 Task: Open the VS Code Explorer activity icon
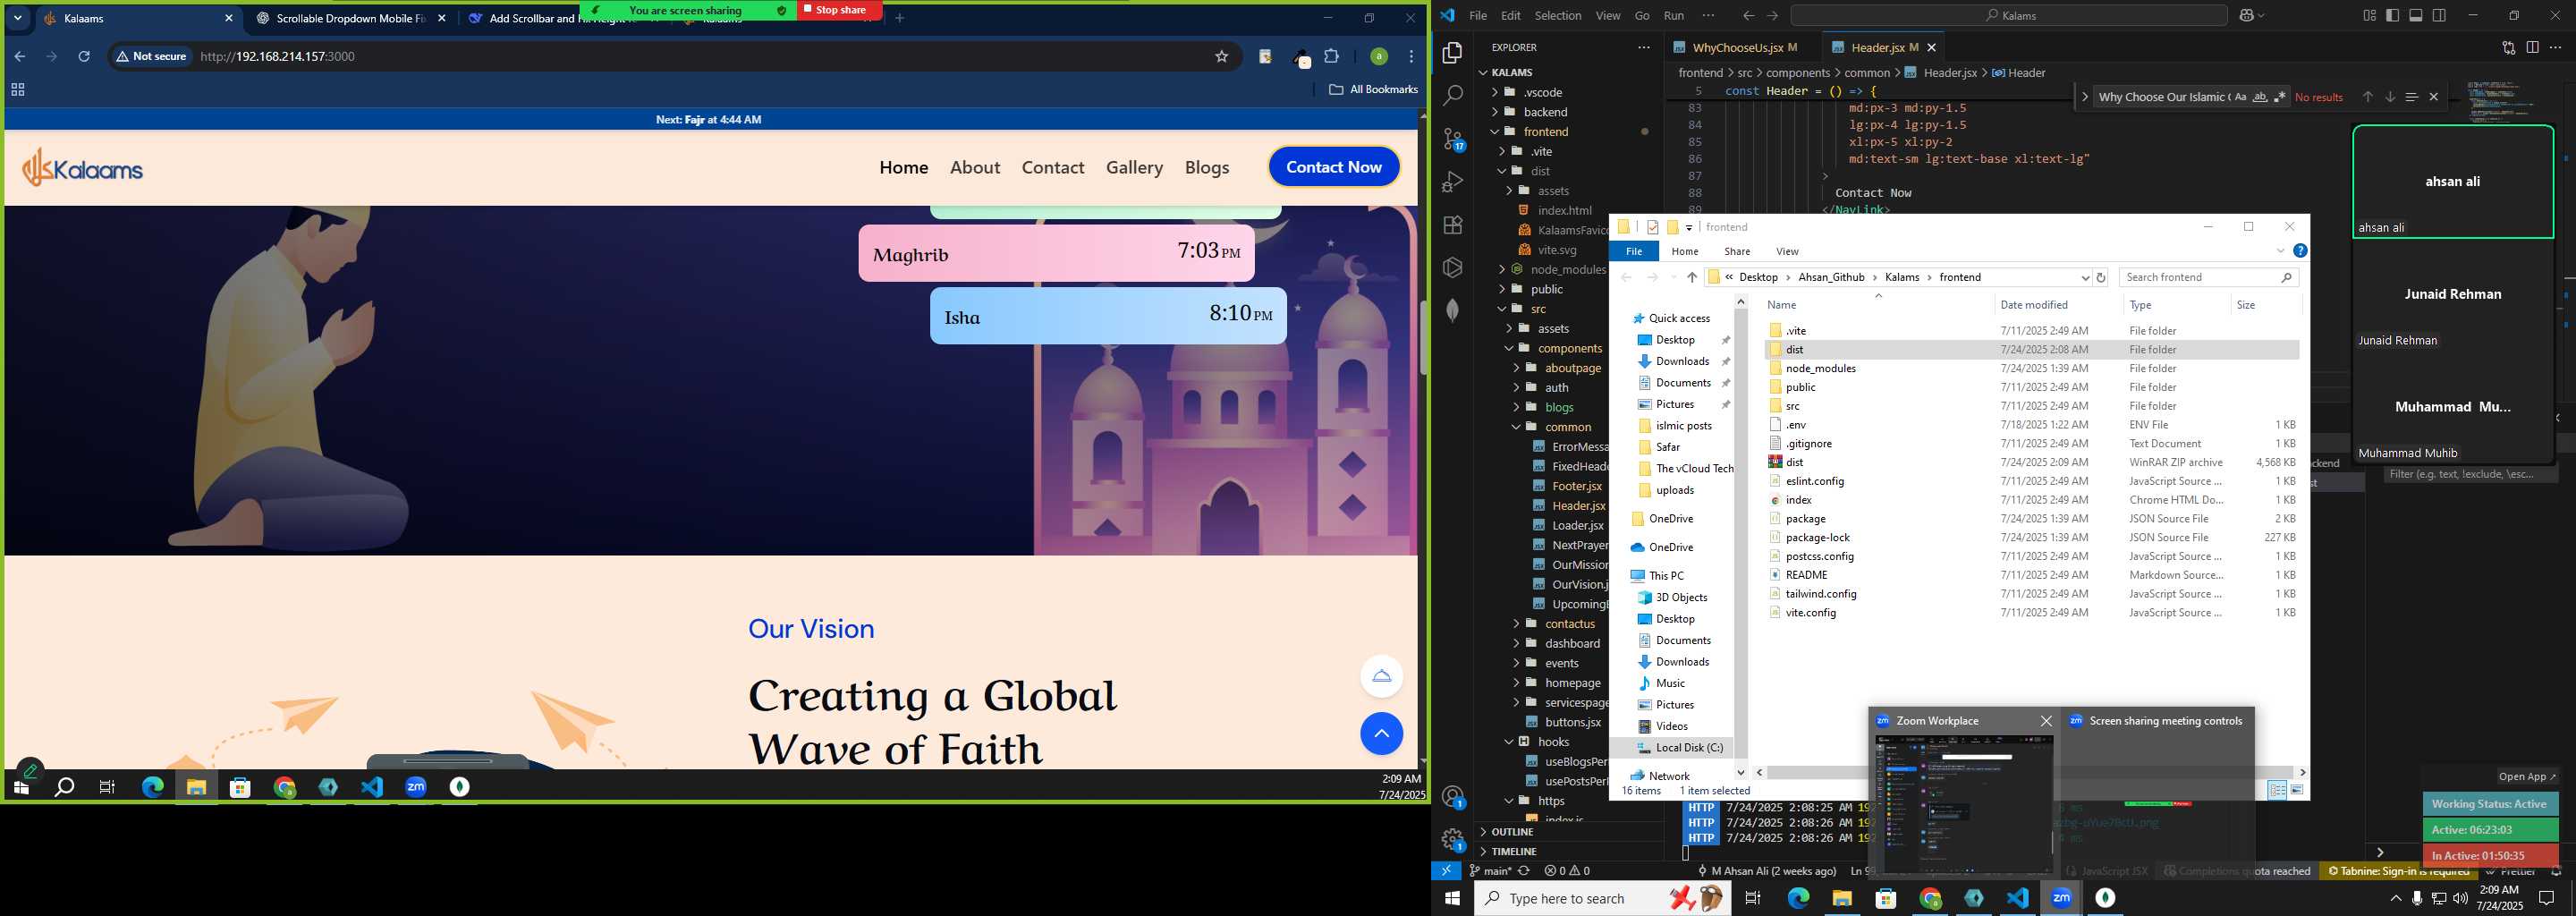pos(1453,53)
